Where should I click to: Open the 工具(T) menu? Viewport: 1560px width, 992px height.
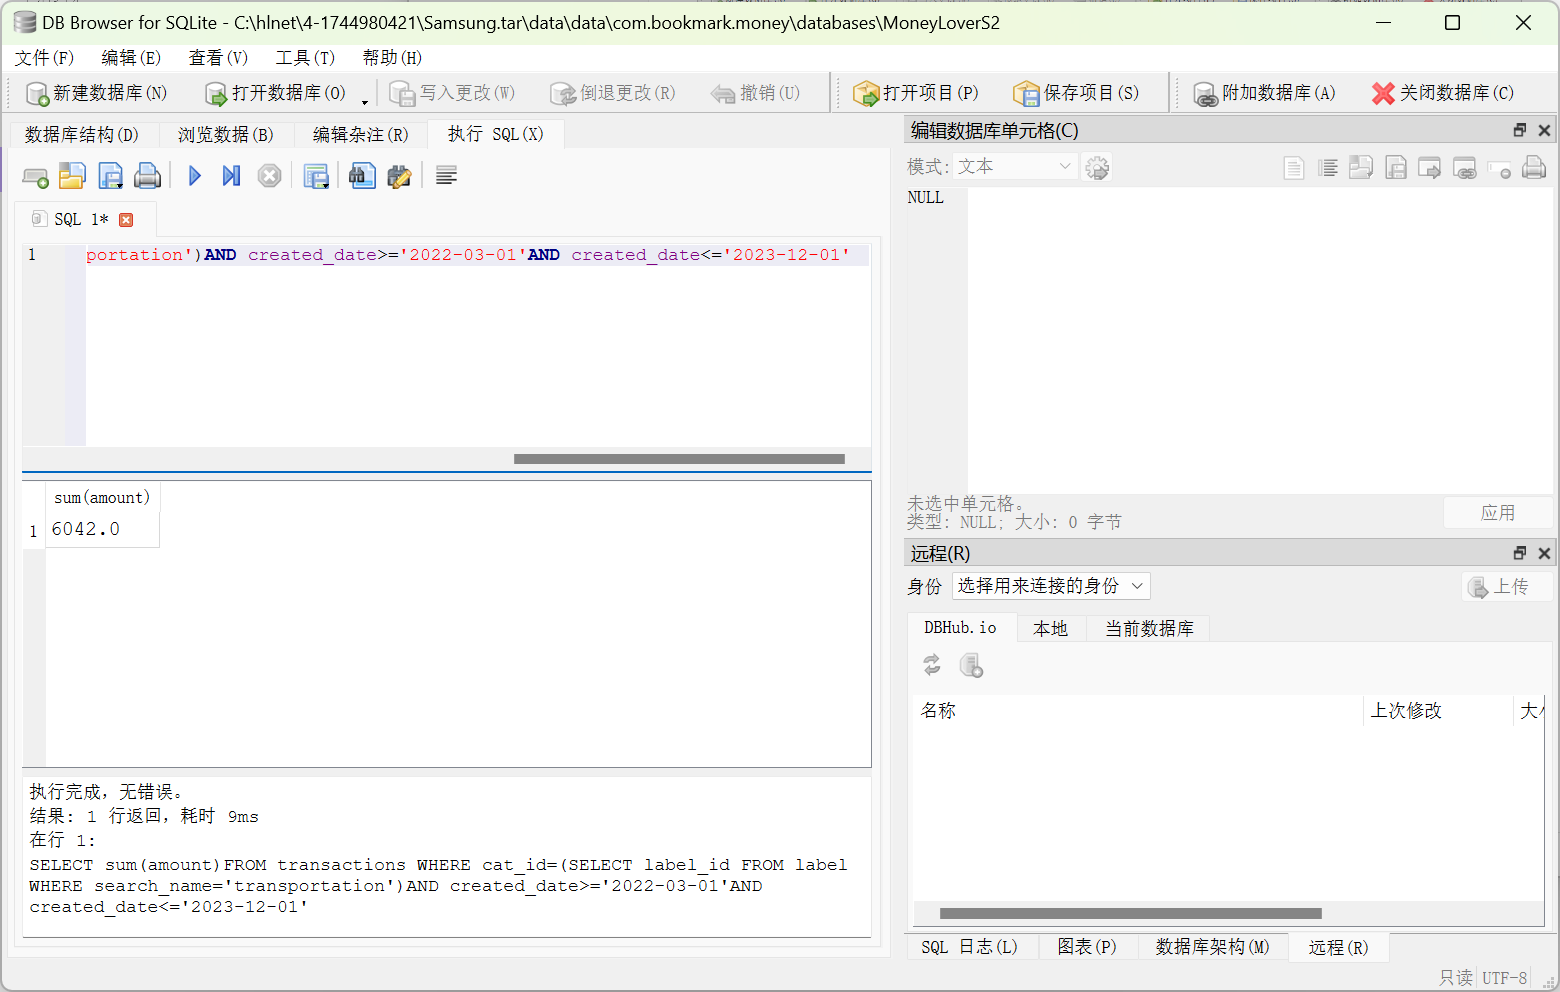pyautogui.click(x=305, y=58)
